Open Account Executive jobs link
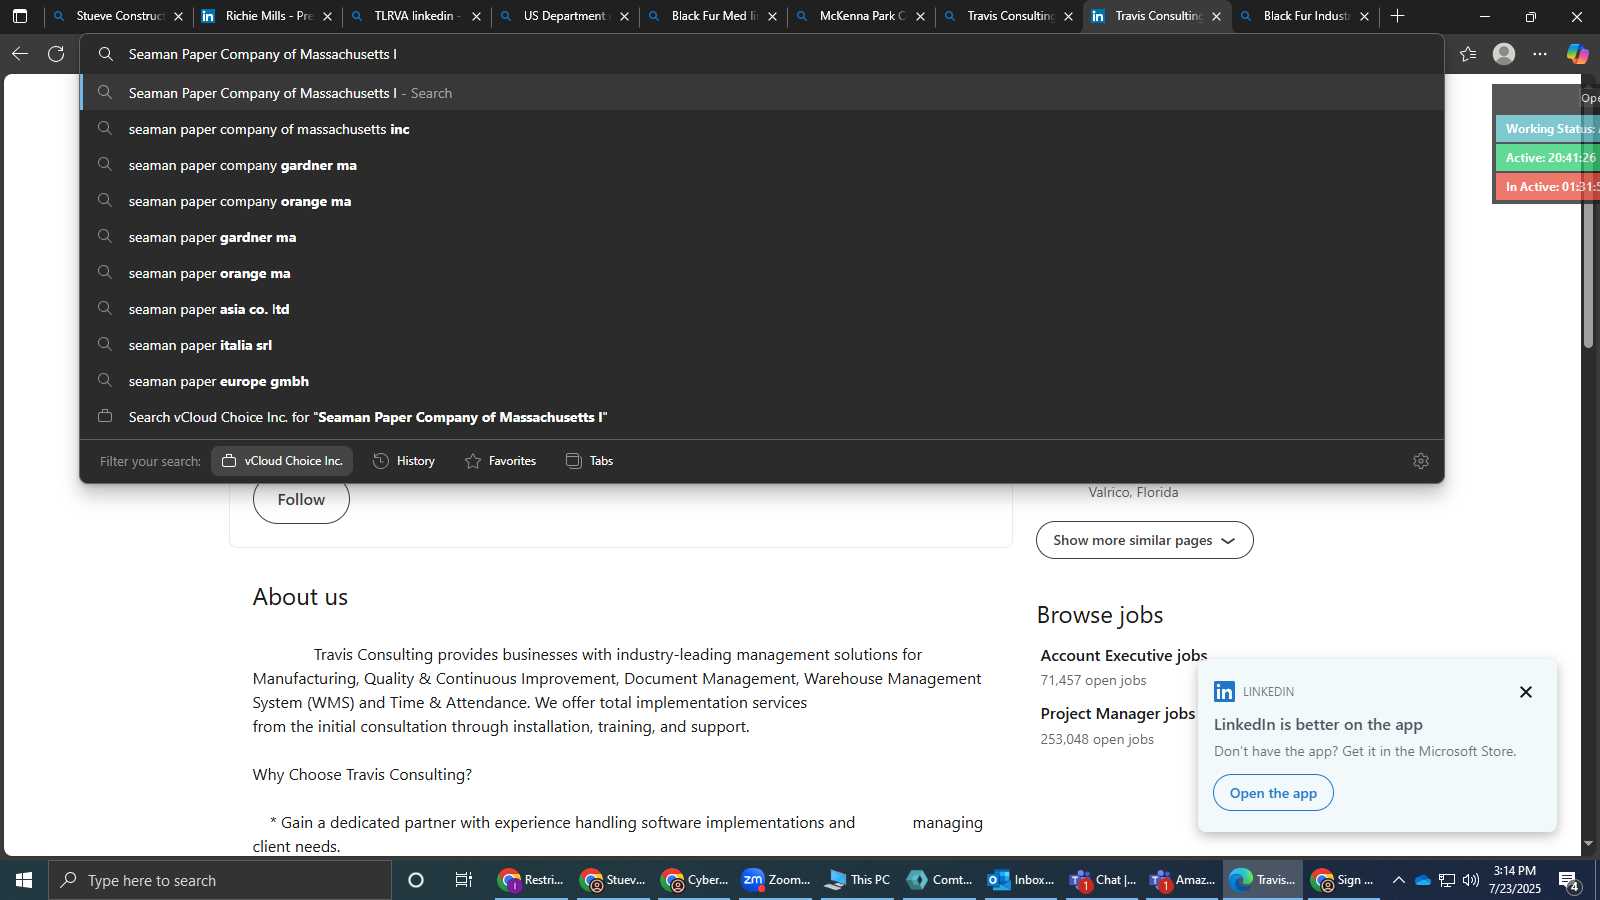 tap(1123, 656)
